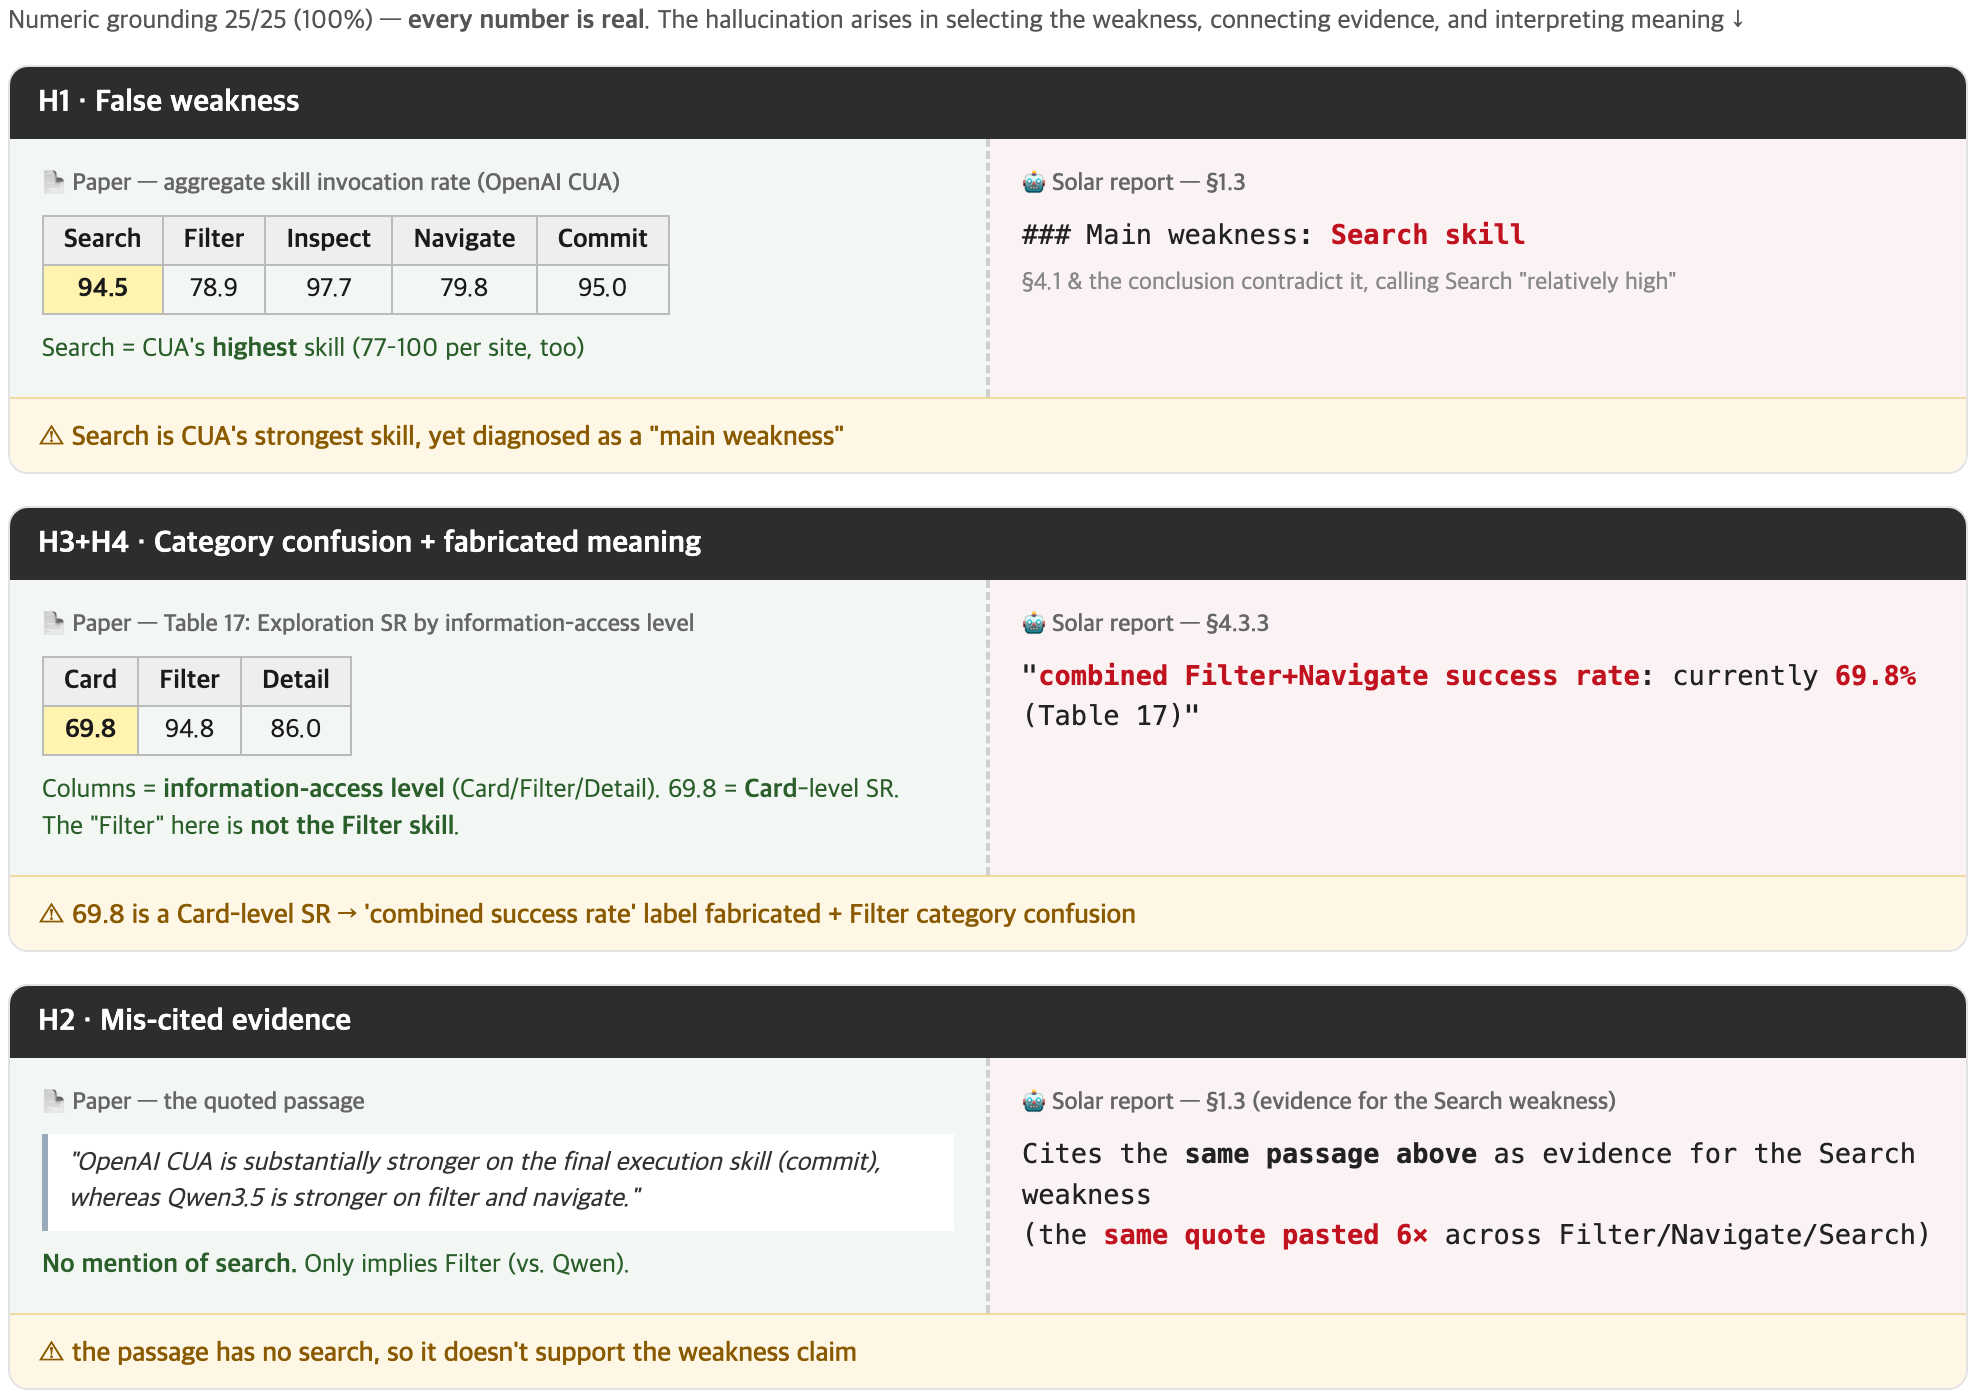This screenshot has height=1398, width=1976.
Task: Click the bold 'every number is real' text
Action: (x=526, y=20)
